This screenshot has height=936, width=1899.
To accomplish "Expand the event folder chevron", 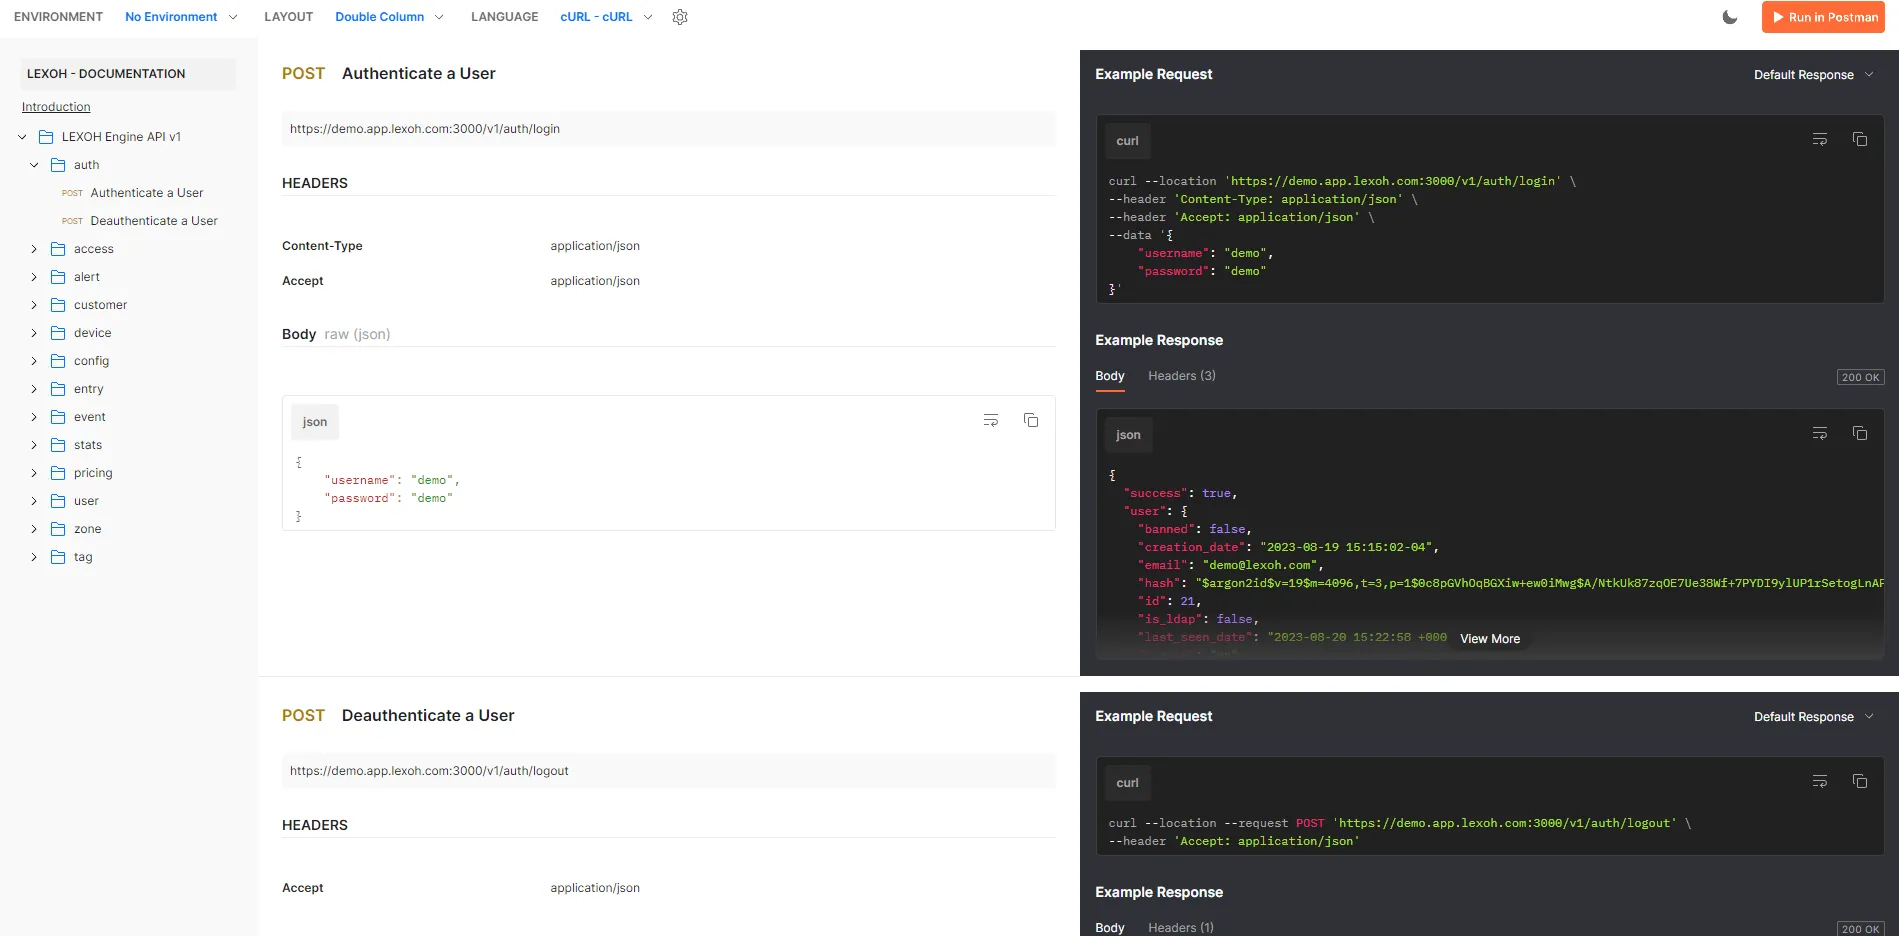I will (x=34, y=417).
